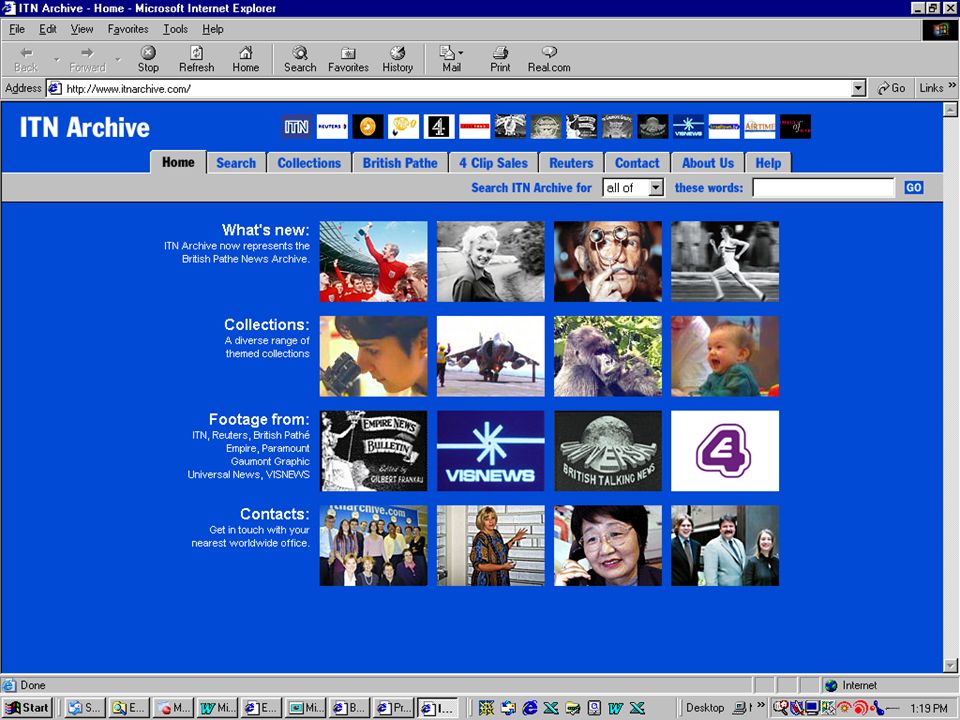
Task: Click the Collections heading link
Action: point(266,324)
